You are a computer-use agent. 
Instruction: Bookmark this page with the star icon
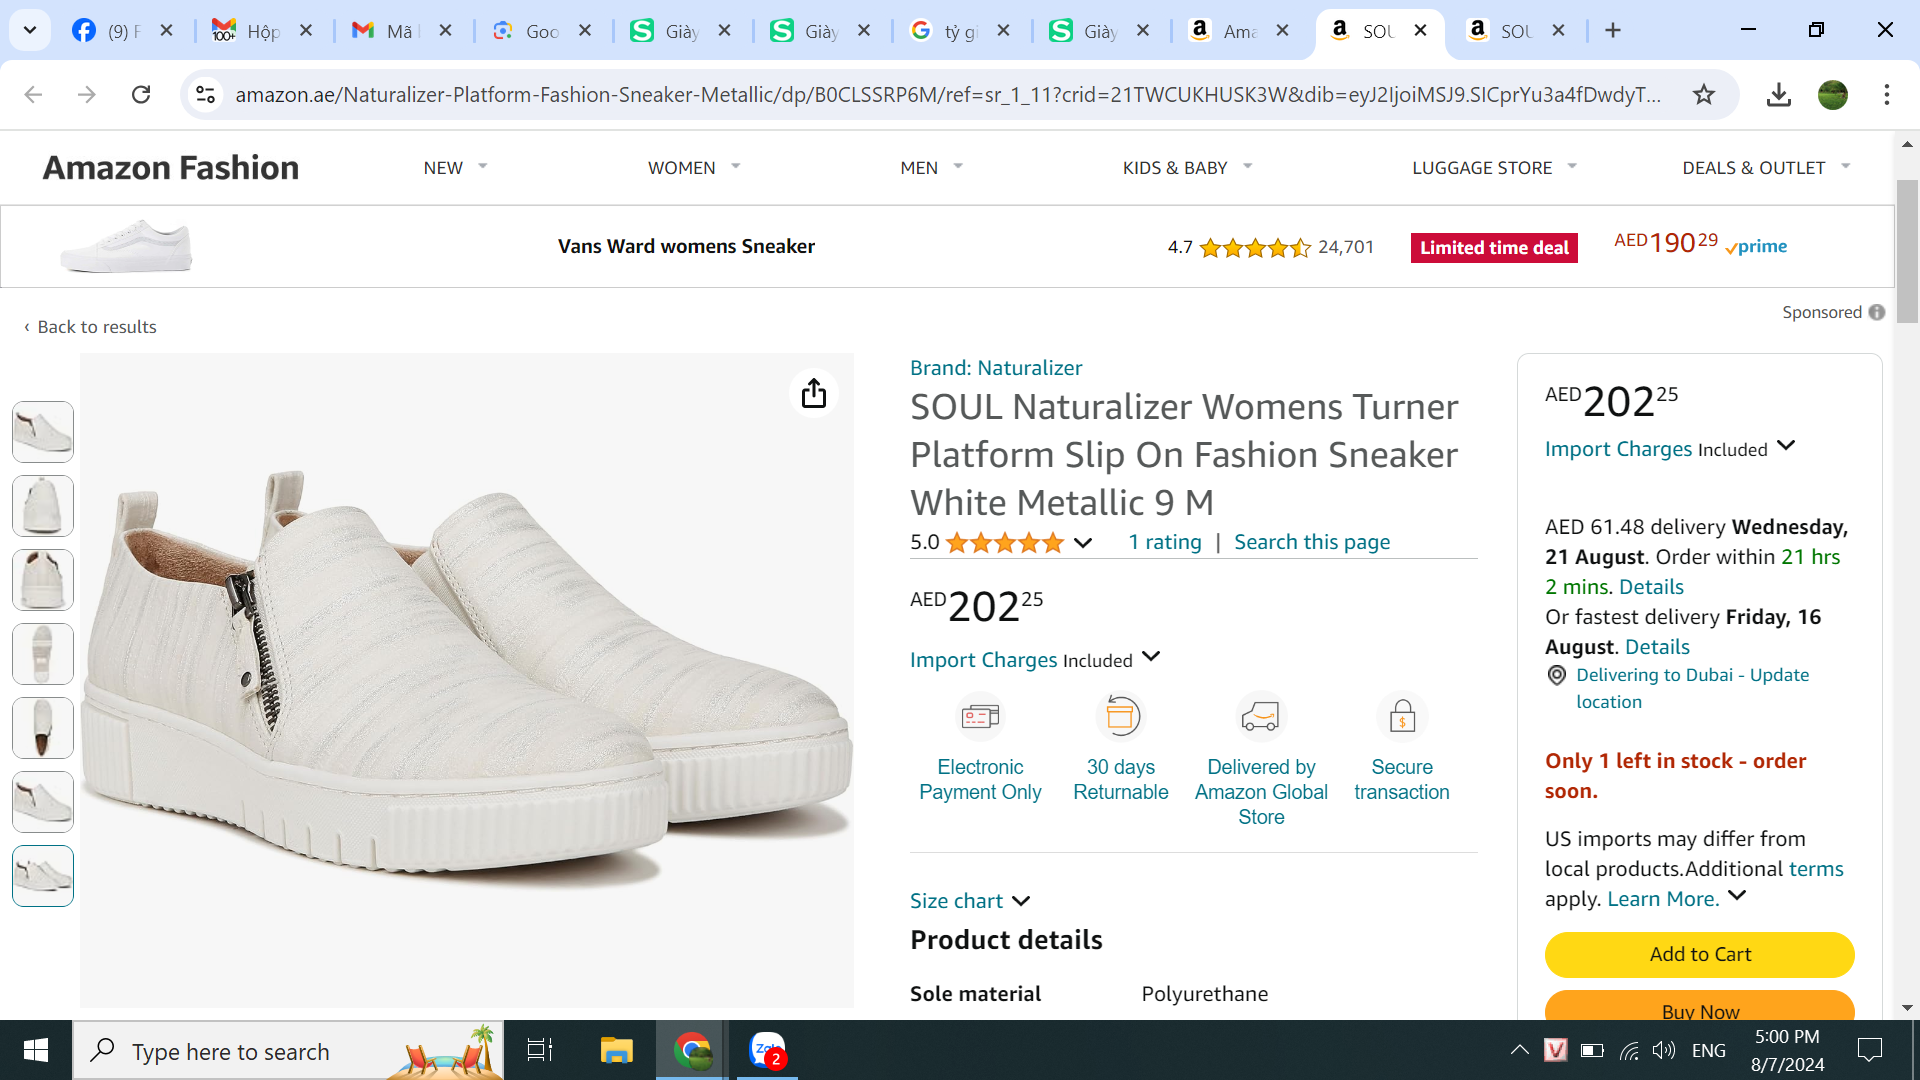pos(1704,94)
